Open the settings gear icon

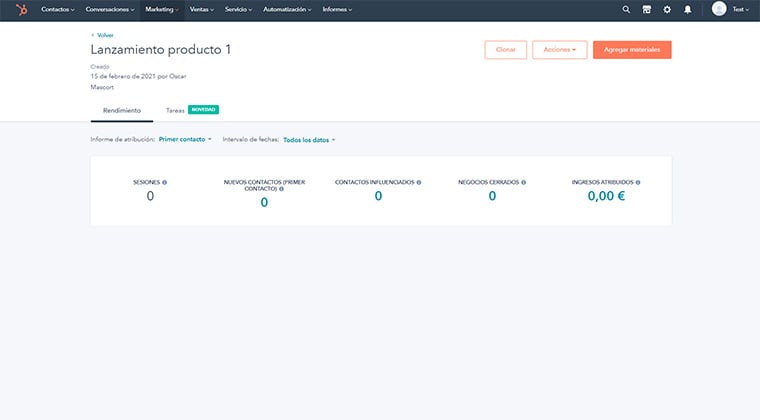pyautogui.click(x=667, y=10)
